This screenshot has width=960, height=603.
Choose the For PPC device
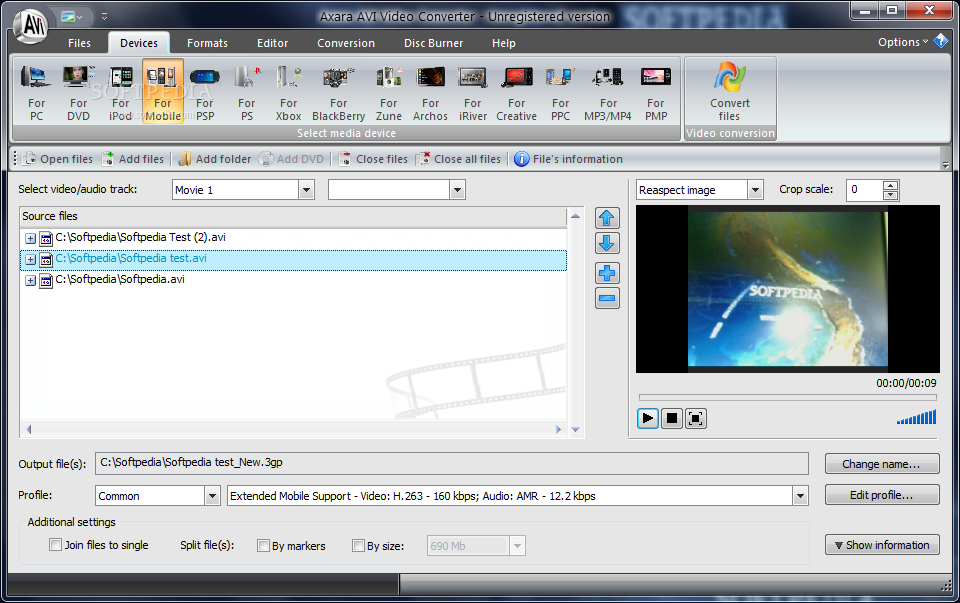pyautogui.click(x=560, y=92)
